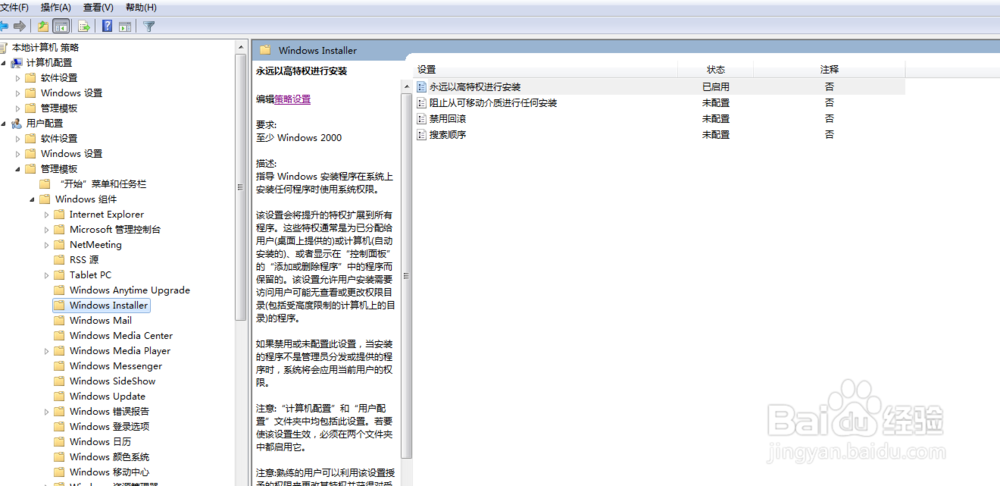
Task: Expand the Windows 错误报告 node
Action: (47, 411)
